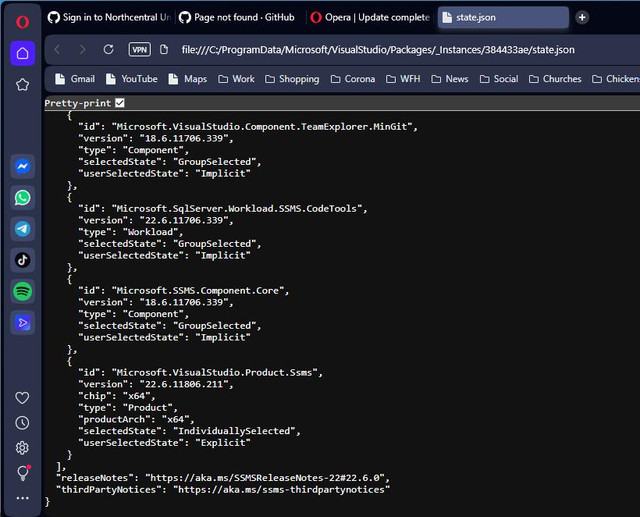Click the releaseNotes URL aka.ms/SSMSReleaseNotes-22

(x=267, y=478)
